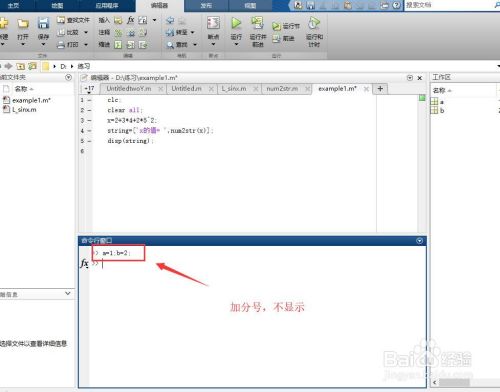Toggle breakpoint on line 3 dash
Viewport: 500px width, 392px height.
pyautogui.click(x=89, y=120)
